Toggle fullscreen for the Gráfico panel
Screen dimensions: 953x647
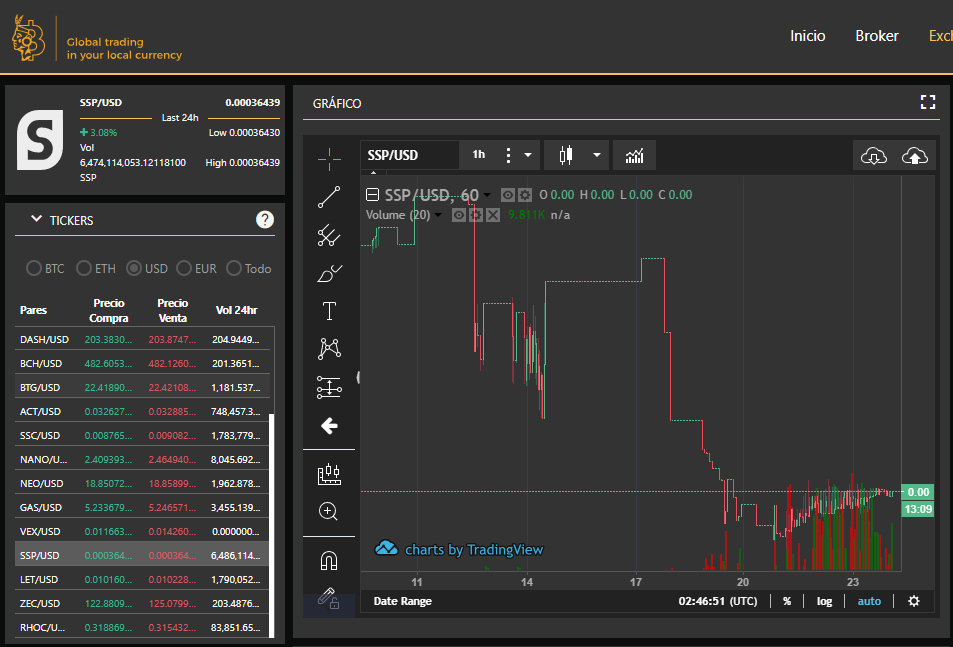(x=927, y=102)
